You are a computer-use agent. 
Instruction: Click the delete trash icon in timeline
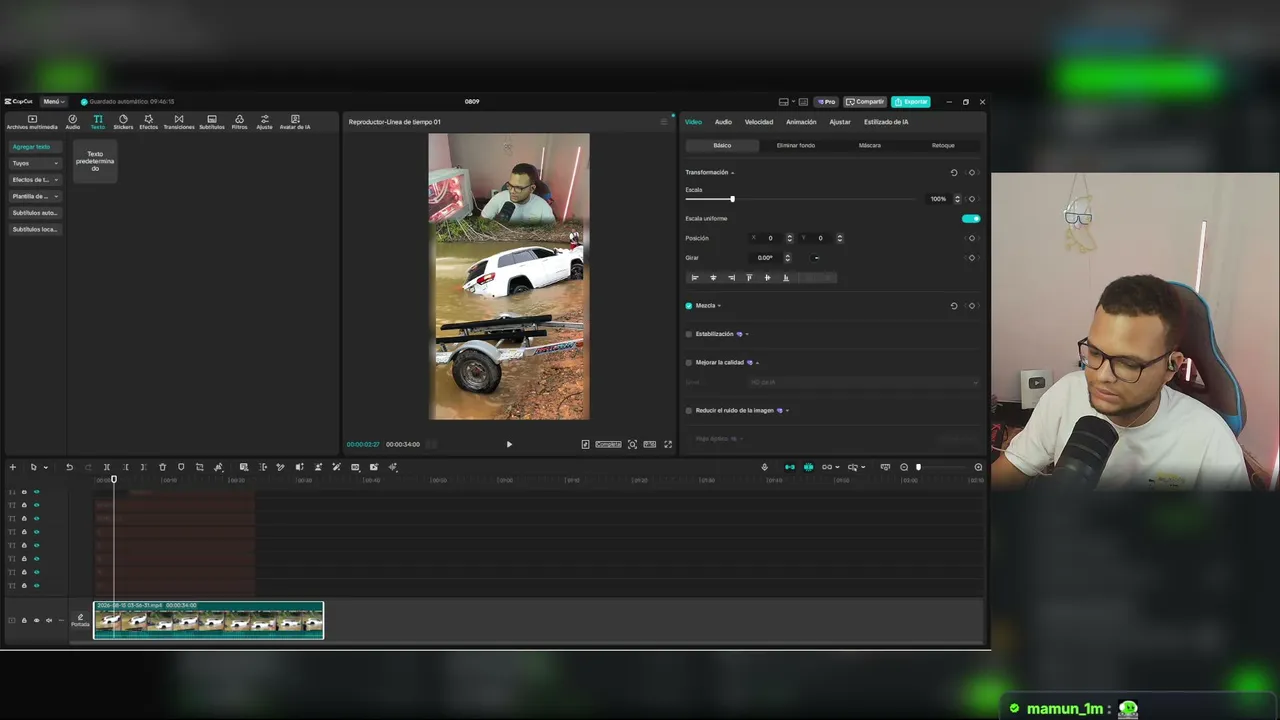[x=162, y=467]
